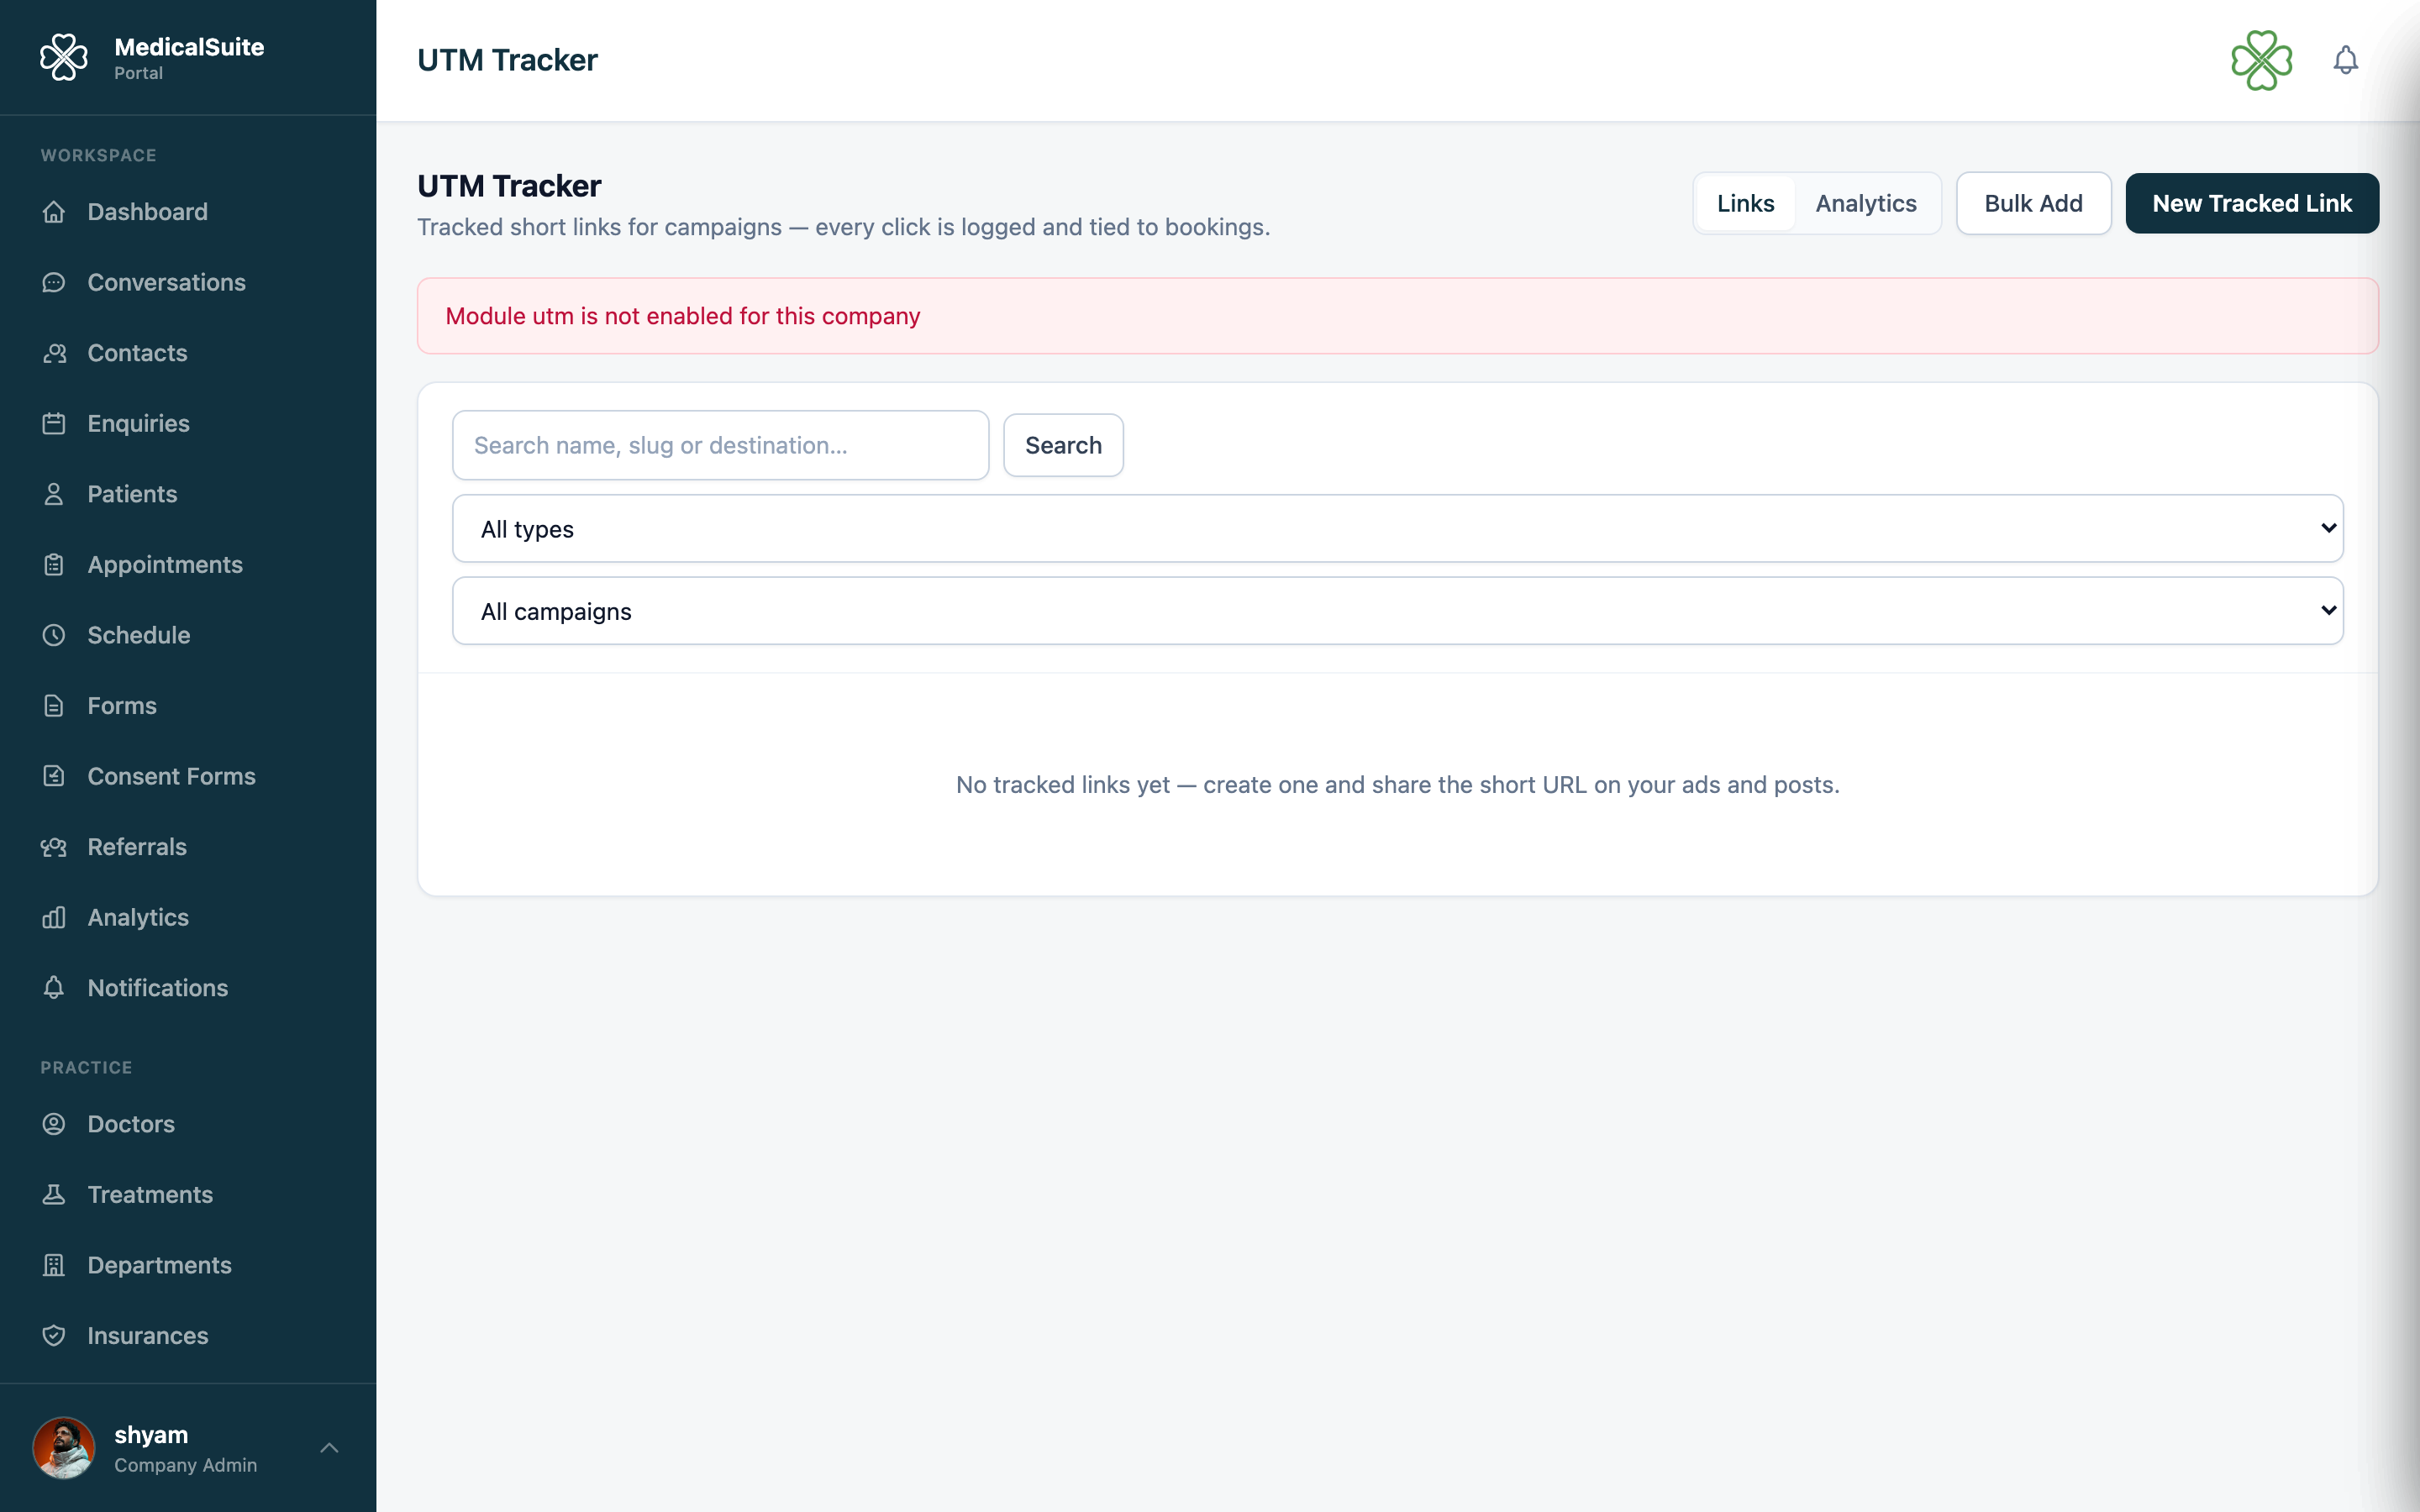This screenshot has width=2420, height=1512.
Task: Open the Schedule menu label
Action: pos(138,635)
